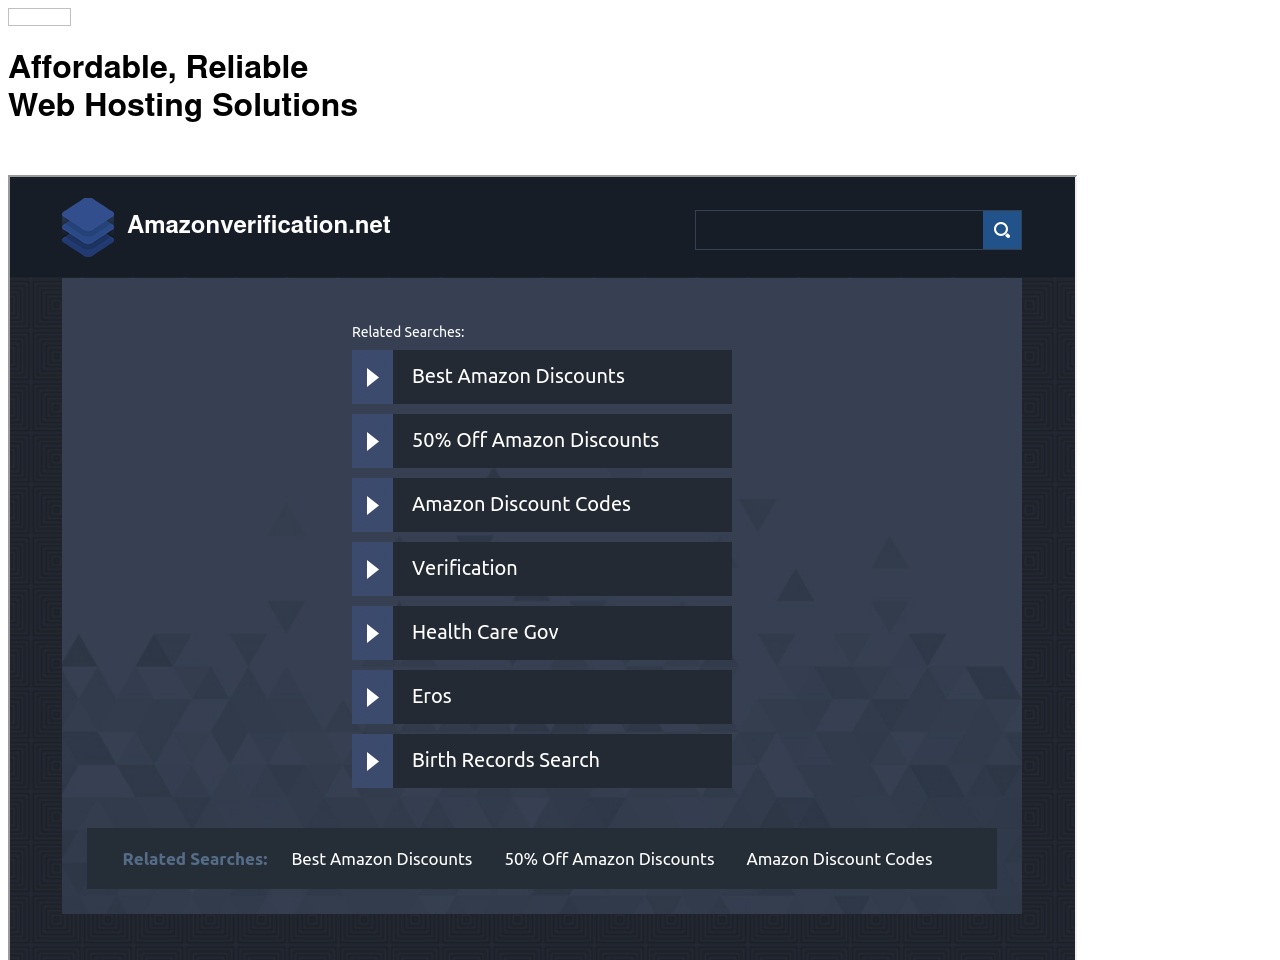Click arrow icon beside Verification
The width and height of the screenshot is (1280, 960).
pos(372,569)
